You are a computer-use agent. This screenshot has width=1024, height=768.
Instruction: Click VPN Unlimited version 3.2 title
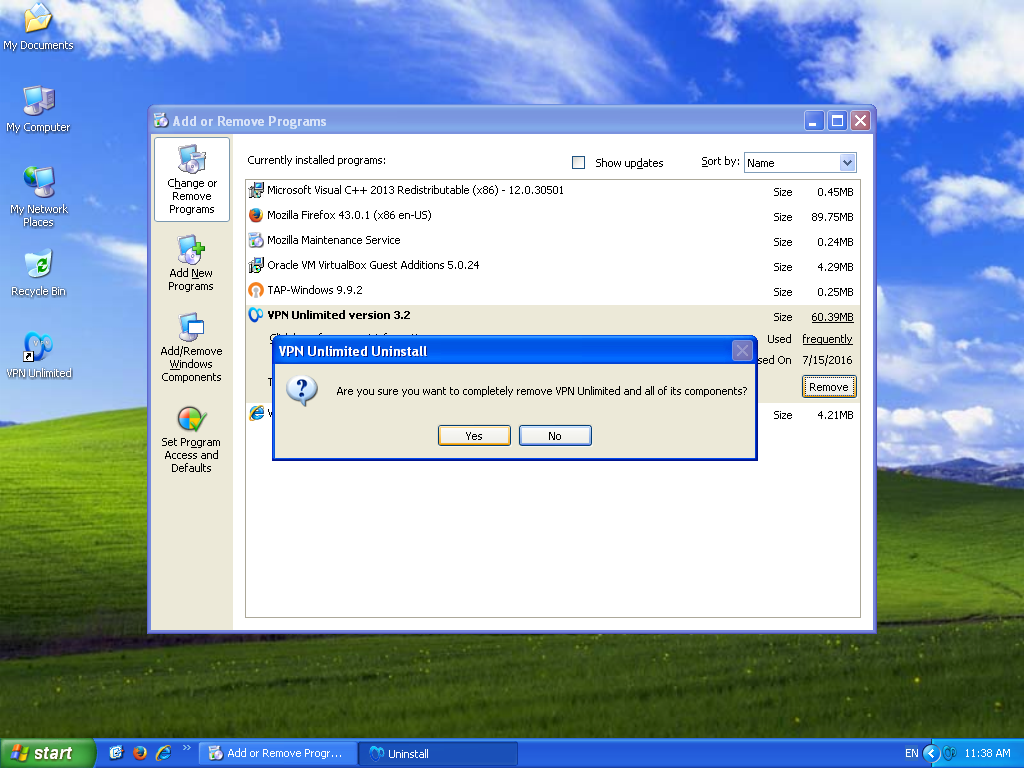click(x=339, y=315)
